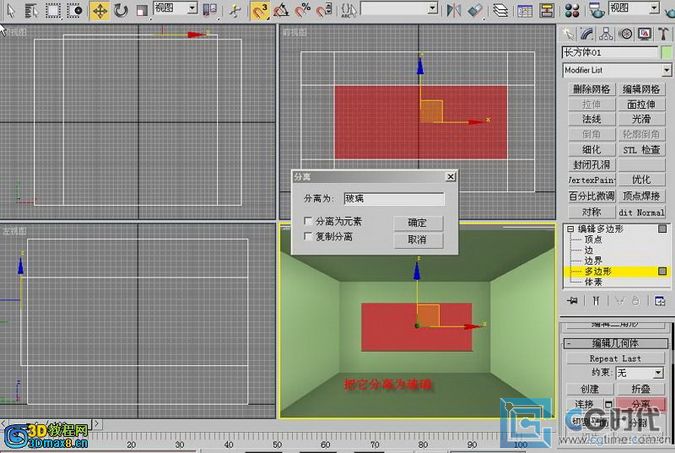Toggle Show End Result icon
Image resolution: width=675 pixels, height=453 pixels.
596,301
